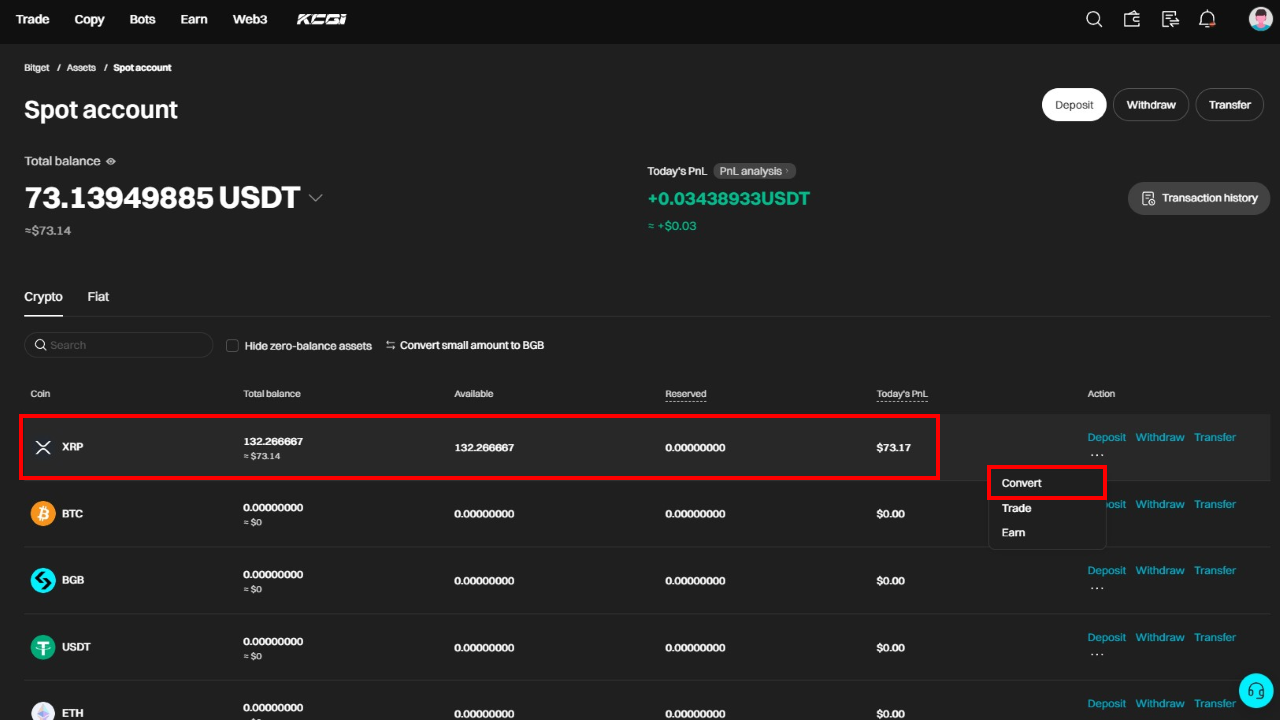Click Deposit link in USDT row

(1107, 637)
